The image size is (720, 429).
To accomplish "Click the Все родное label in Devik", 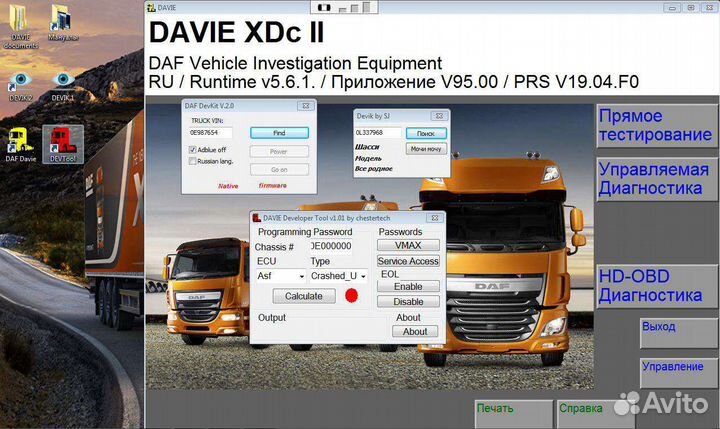I will pyautogui.click(x=374, y=169).
